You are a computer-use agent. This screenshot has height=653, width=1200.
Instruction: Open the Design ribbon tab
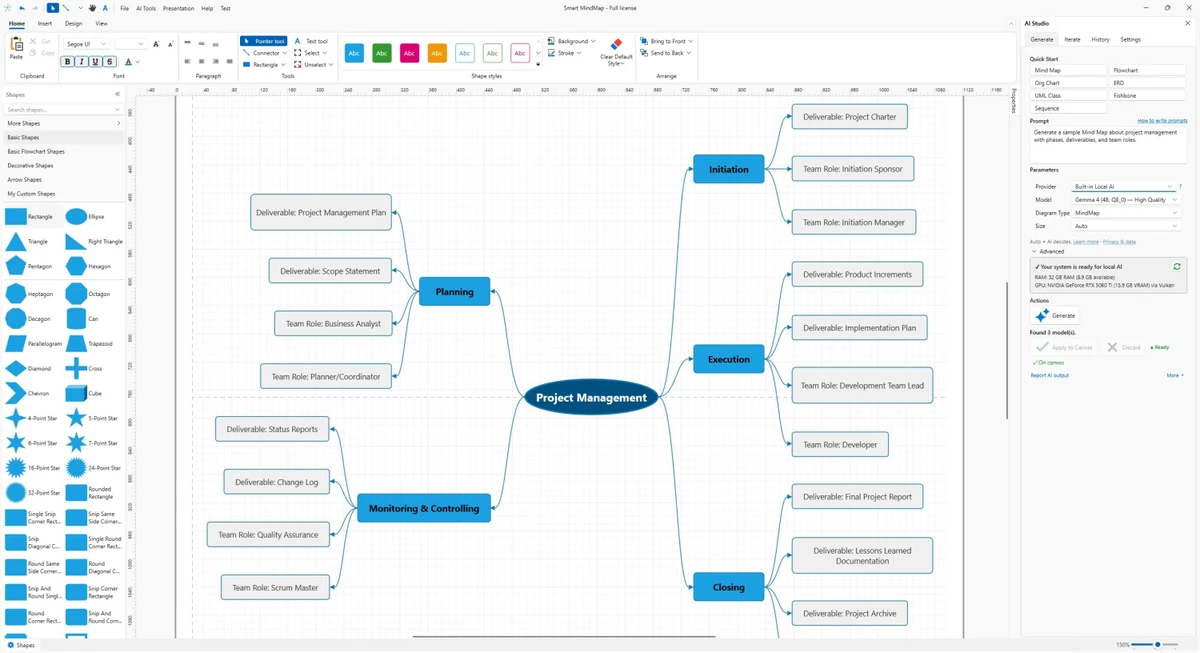coord(74,23)
